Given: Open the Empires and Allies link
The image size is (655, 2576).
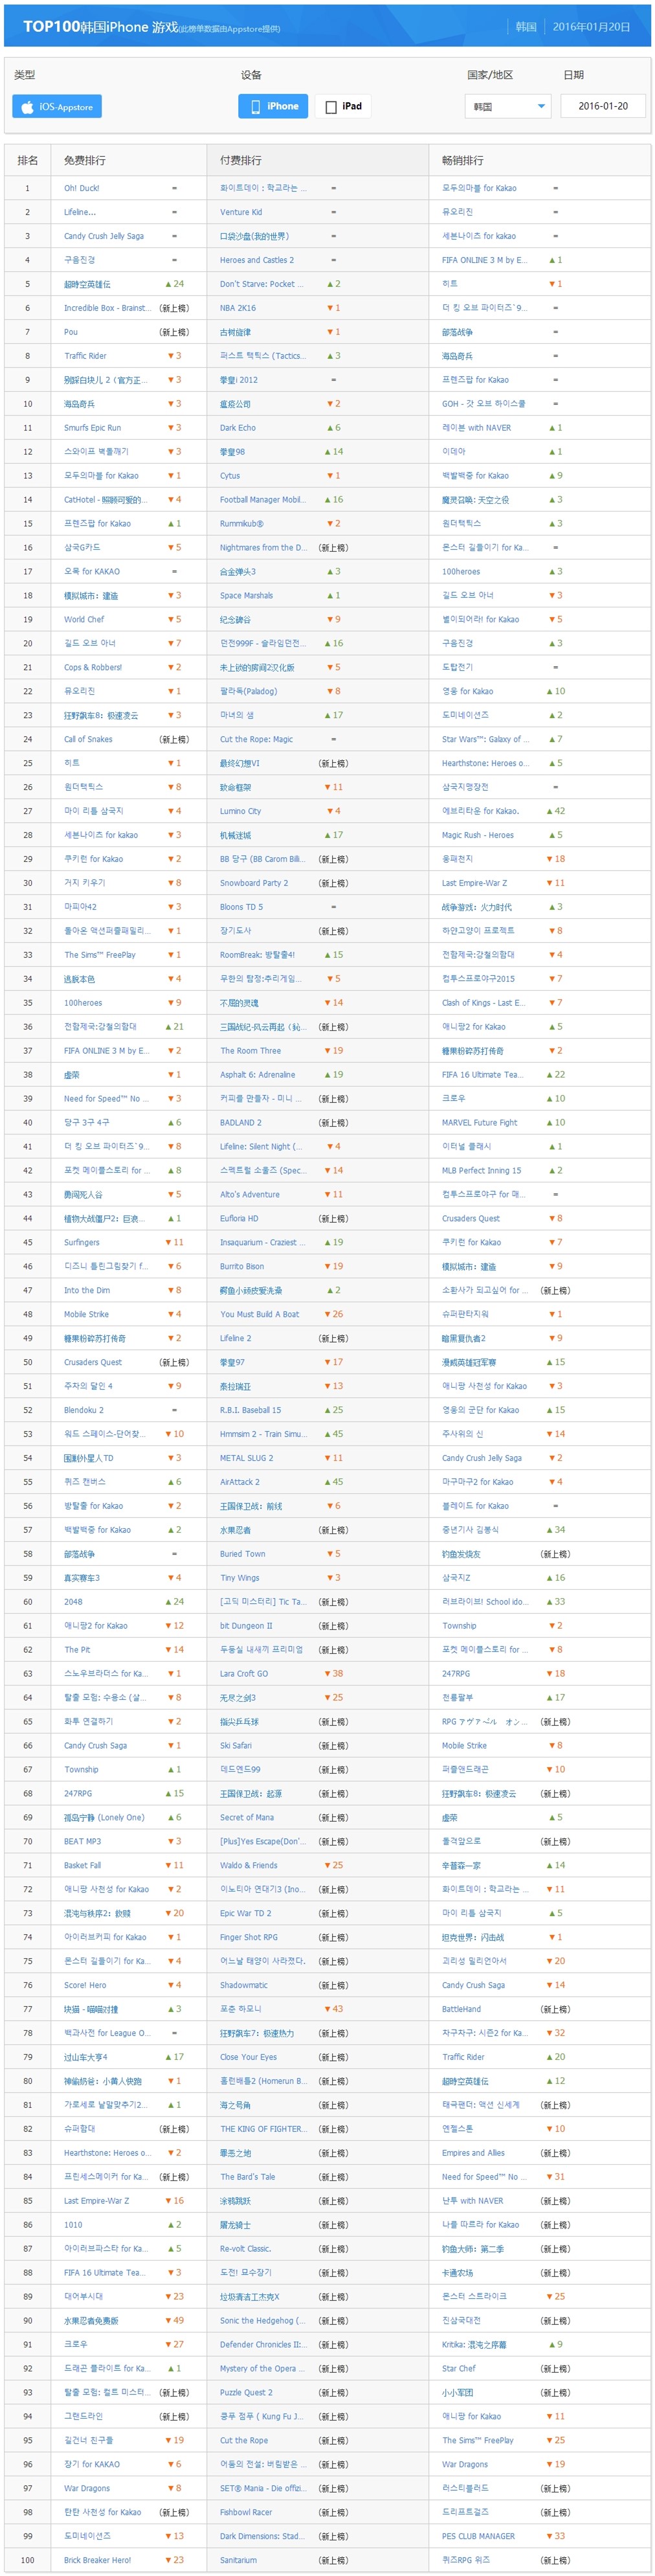Looking at the screenshot, I should pos(473,2153).
